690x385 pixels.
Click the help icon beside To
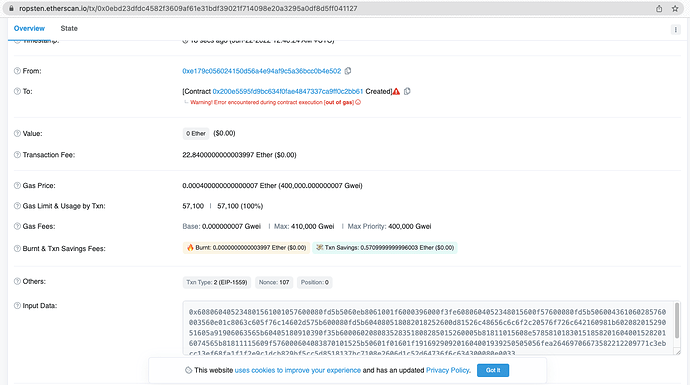(17, 92)
